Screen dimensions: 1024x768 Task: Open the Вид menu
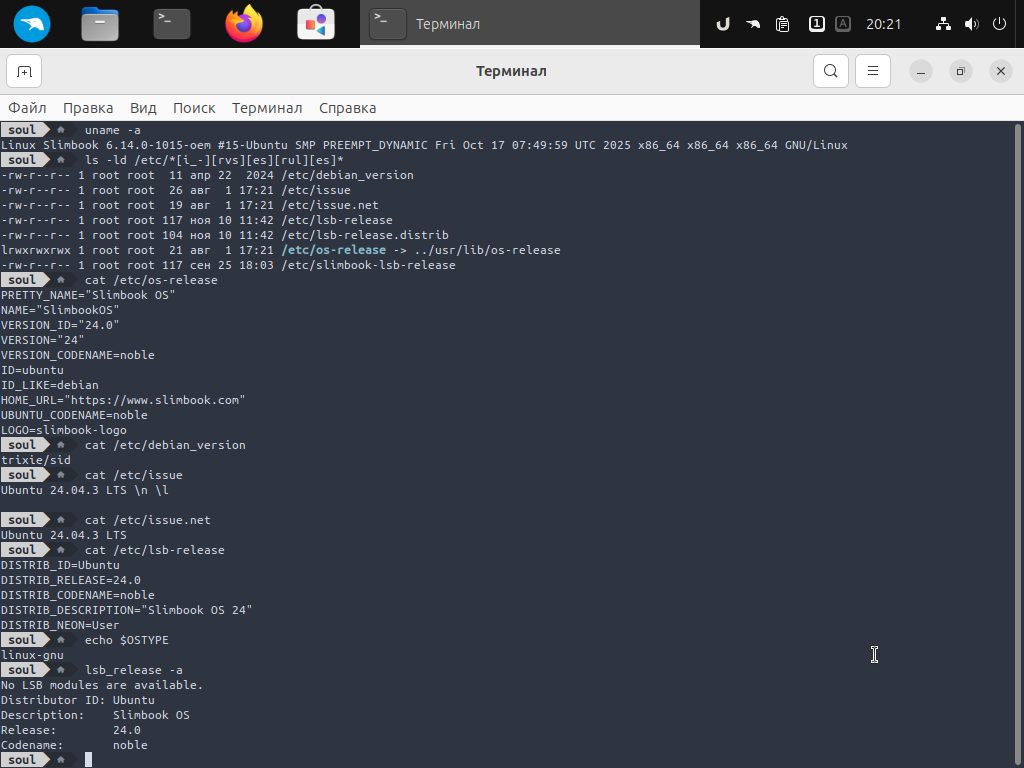[143, 108]
